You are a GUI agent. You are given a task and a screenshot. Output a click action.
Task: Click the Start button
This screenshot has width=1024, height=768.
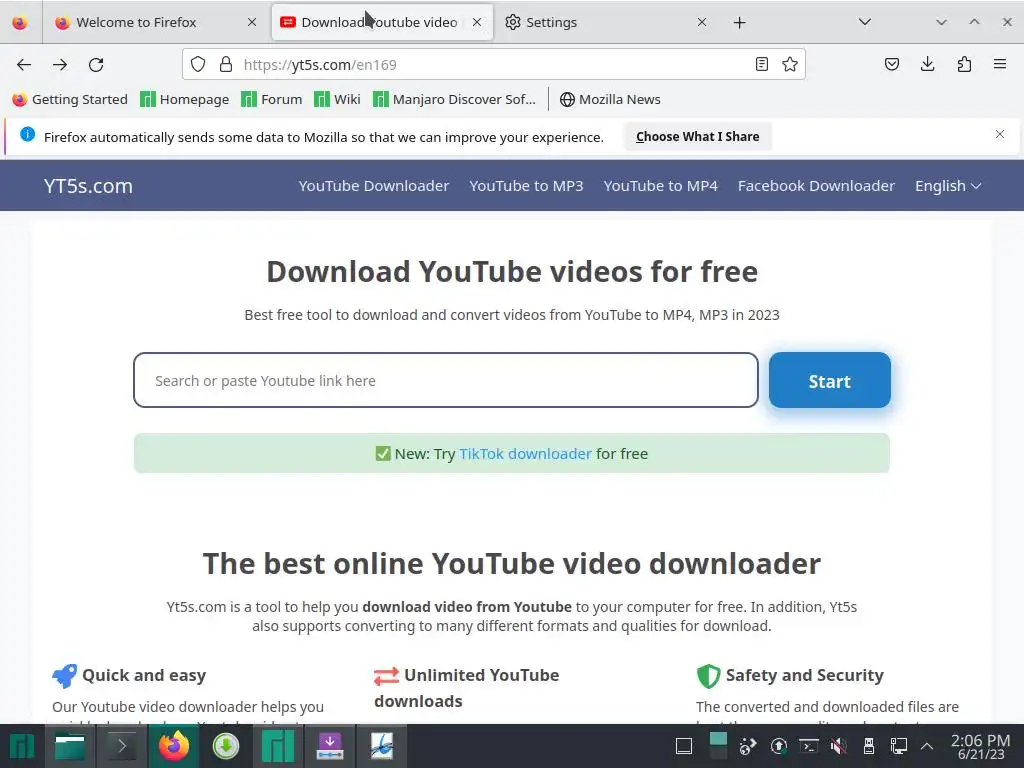point(829,381)
